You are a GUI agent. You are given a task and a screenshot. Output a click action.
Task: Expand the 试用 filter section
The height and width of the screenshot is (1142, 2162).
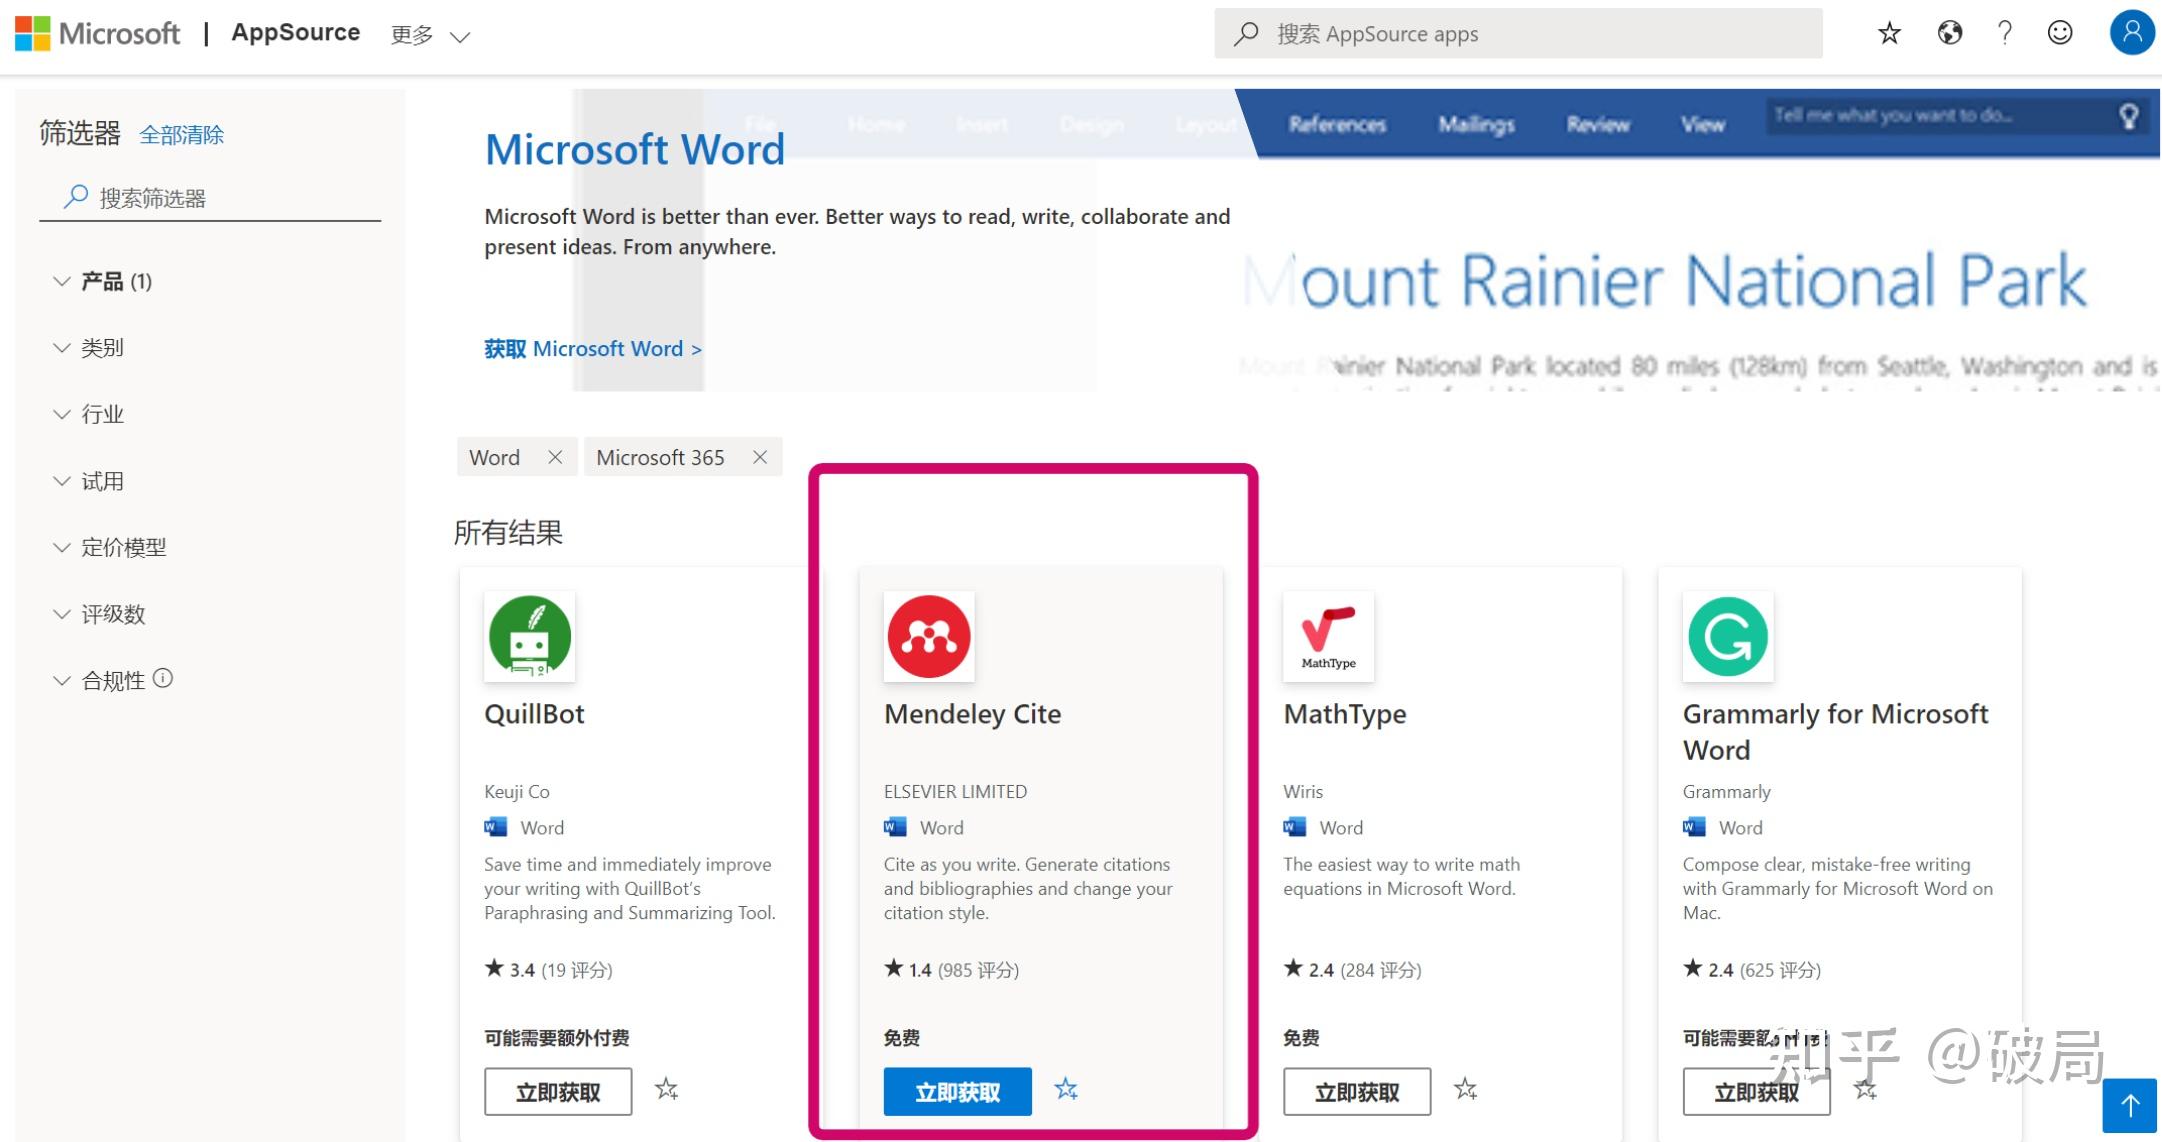[88, 481]
